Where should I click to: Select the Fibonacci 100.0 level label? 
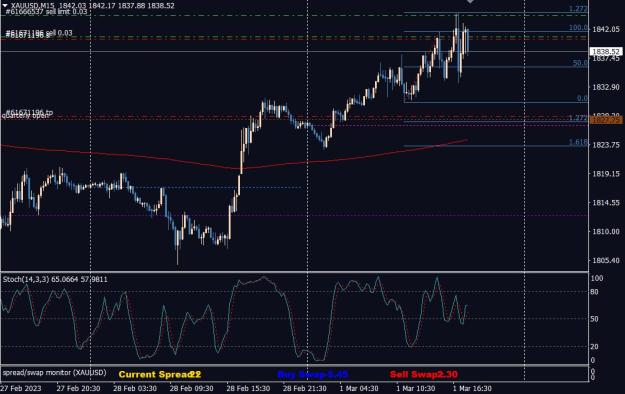pos(578,28)
